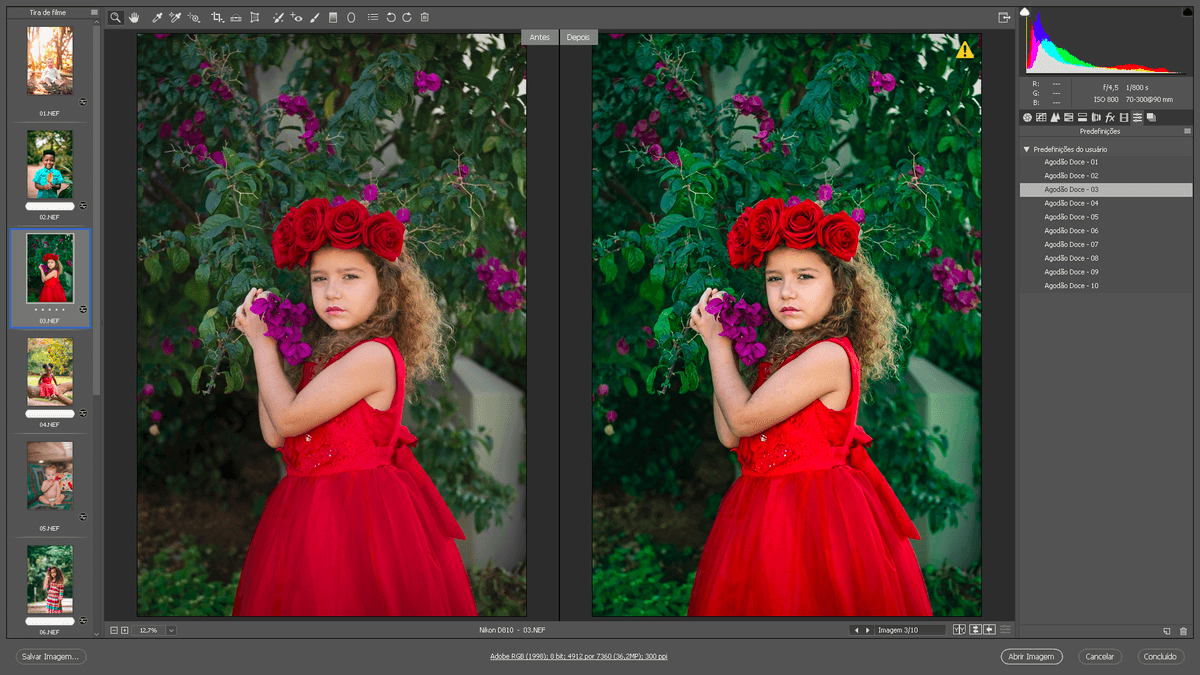Open the Basic panel tab
The image size is (1200, 675).
(x=1027, y=118)
